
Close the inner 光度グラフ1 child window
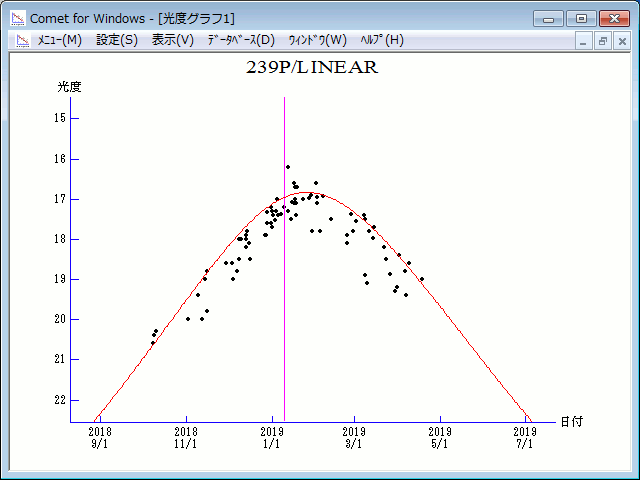click(622, 41)
